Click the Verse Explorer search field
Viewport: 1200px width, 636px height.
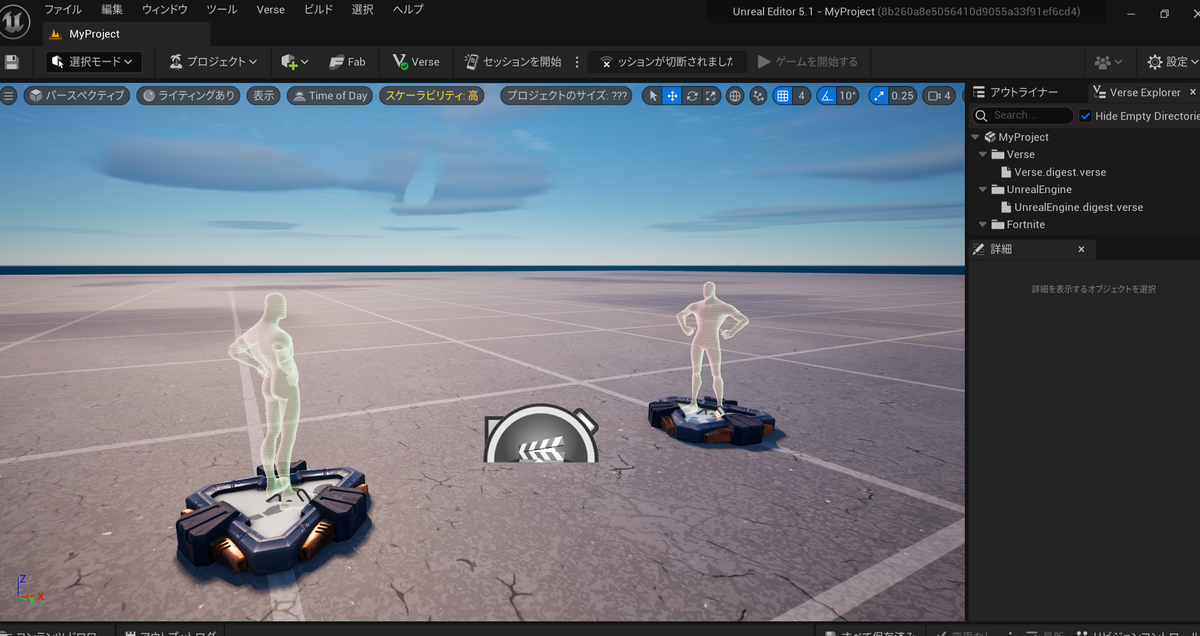(x=1023, y=115)
